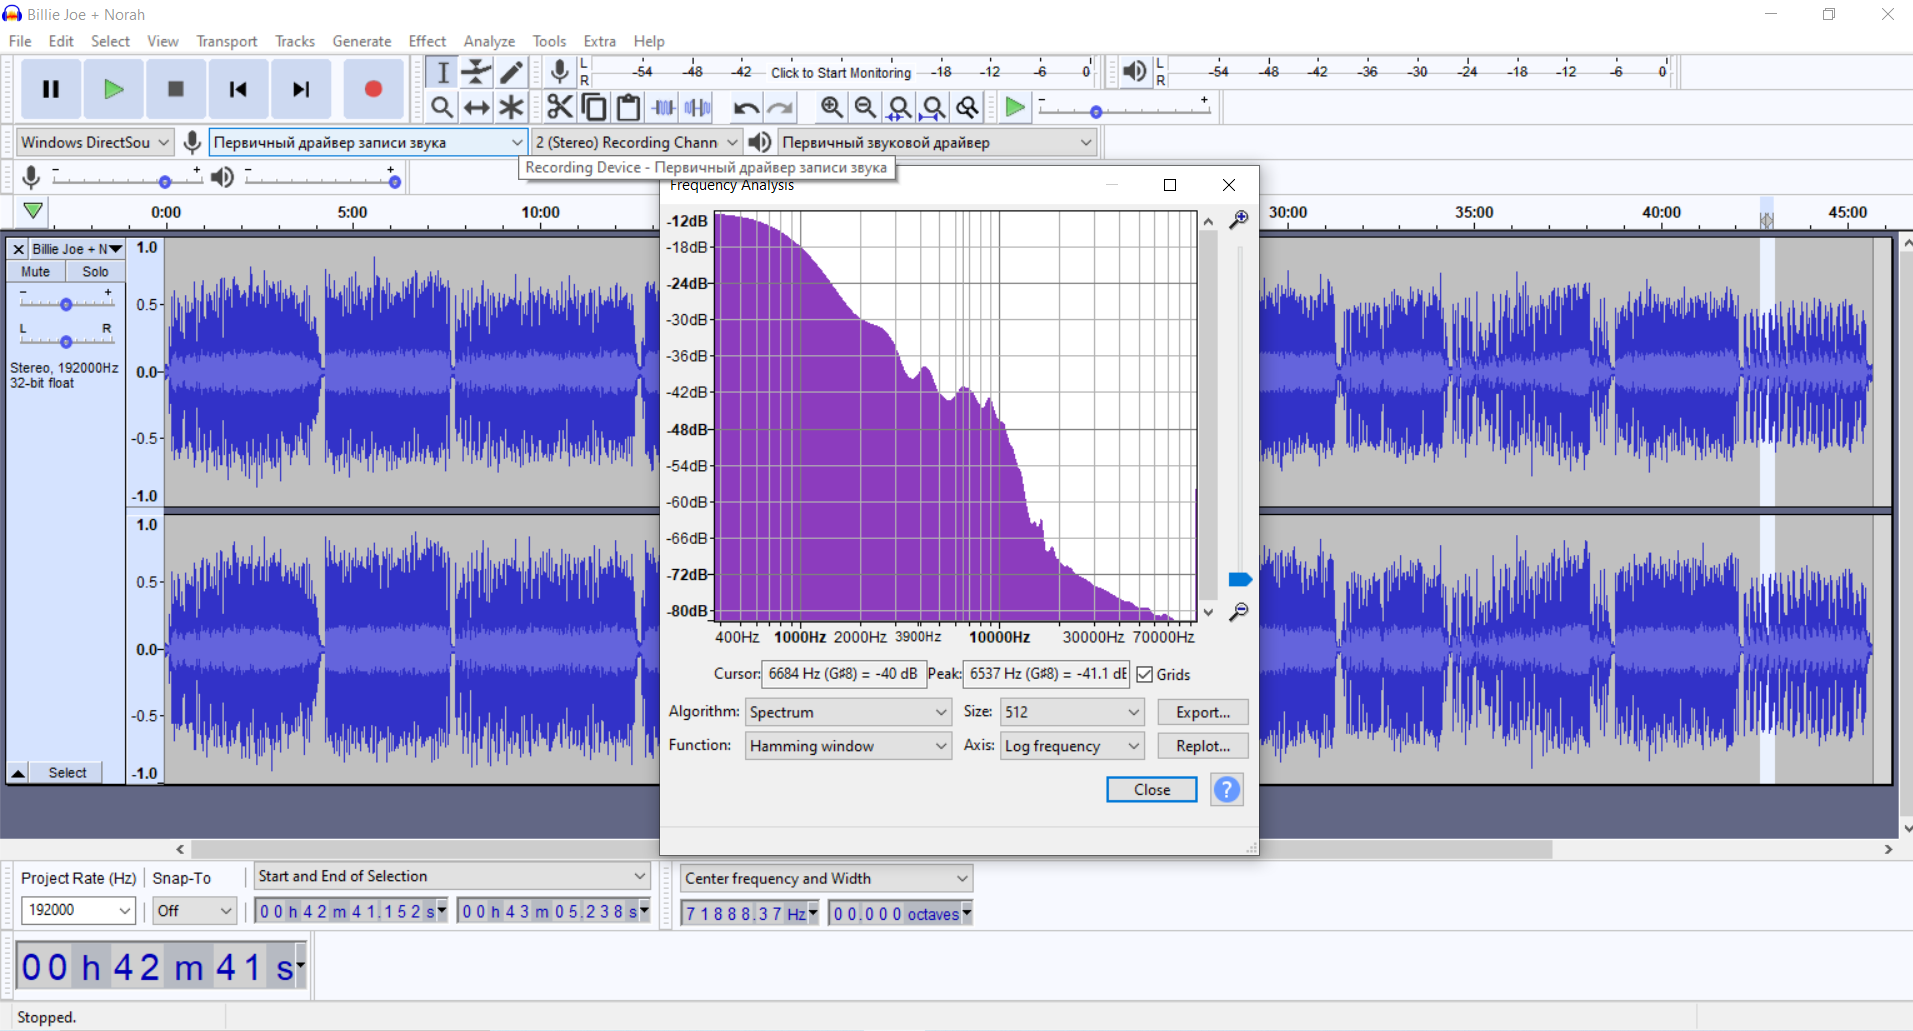Open the Hamming window function dropdown
Viewport: 1913px width, 1031px height.
tap(848, 746)
